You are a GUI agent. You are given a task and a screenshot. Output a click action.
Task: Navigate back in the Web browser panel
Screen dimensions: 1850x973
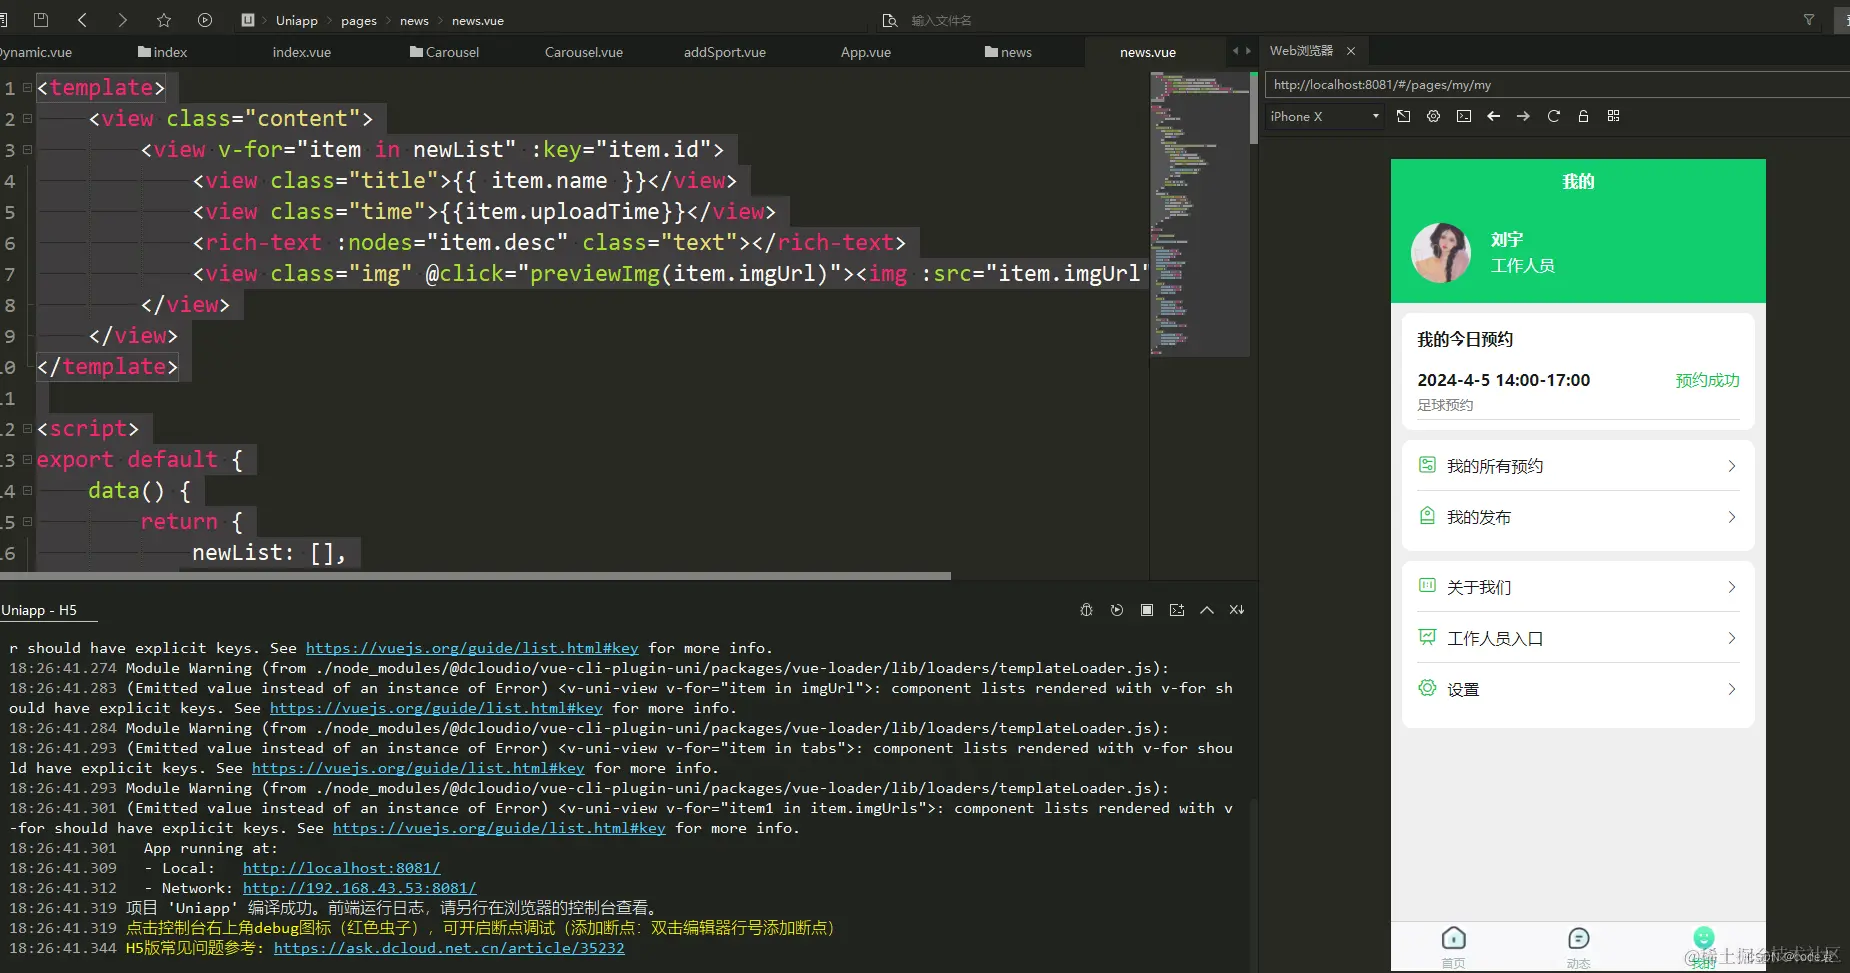click(x=1494, y=116)
